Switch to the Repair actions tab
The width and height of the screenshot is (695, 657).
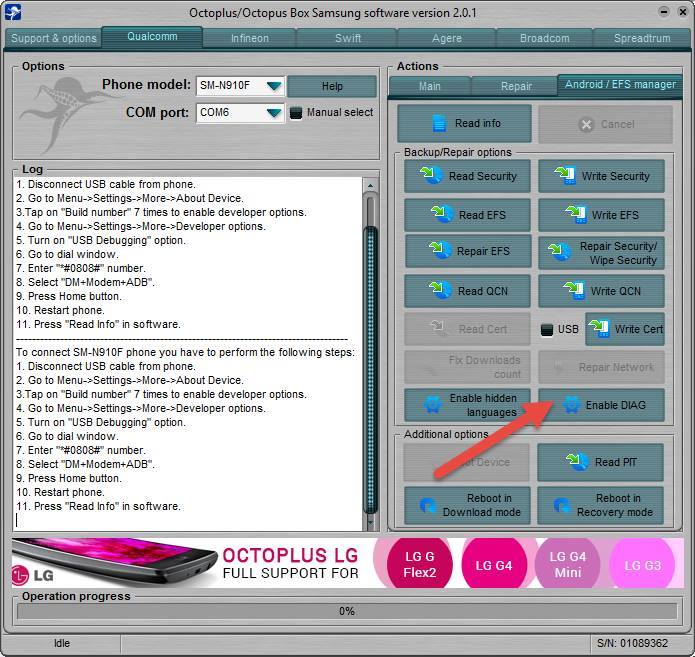coord(516,86)
